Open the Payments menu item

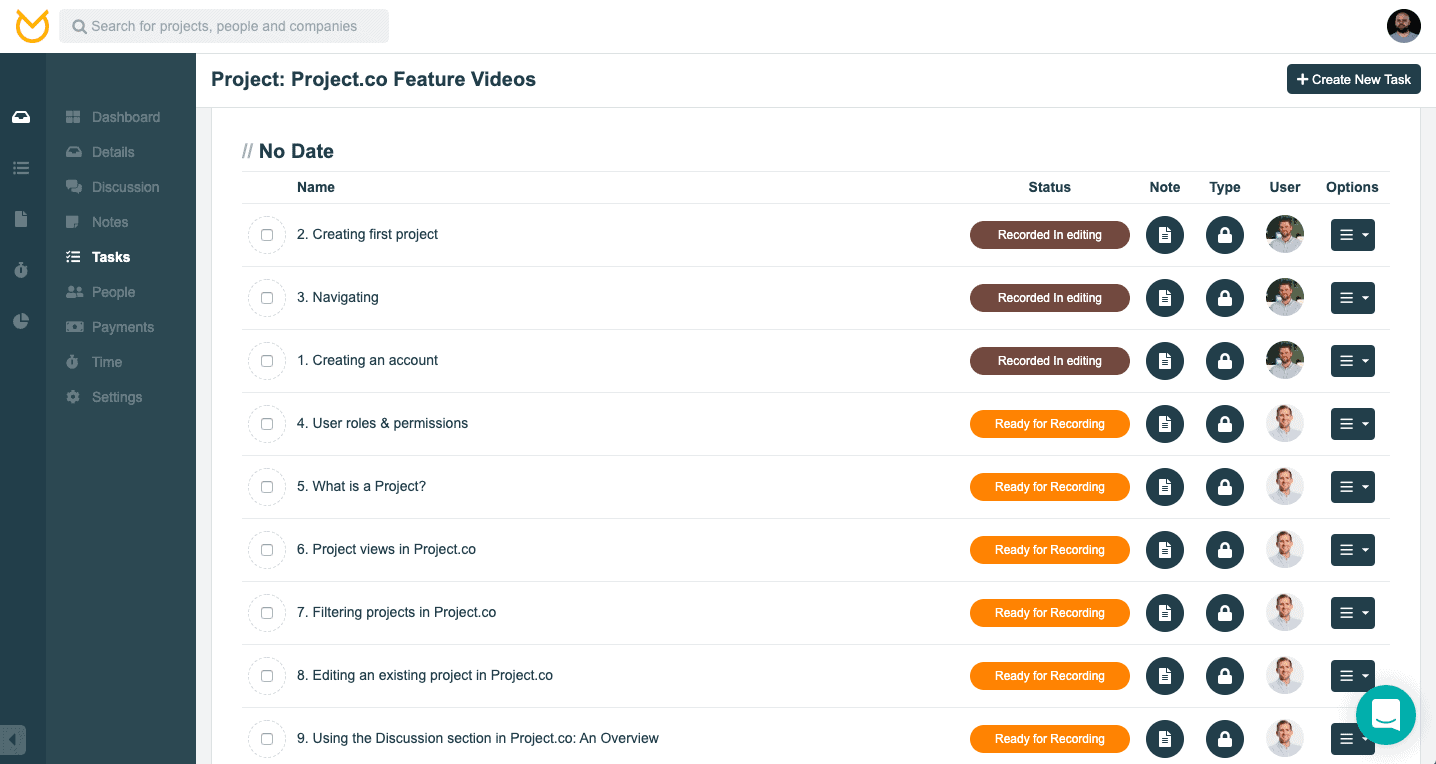tap(122, 327)
